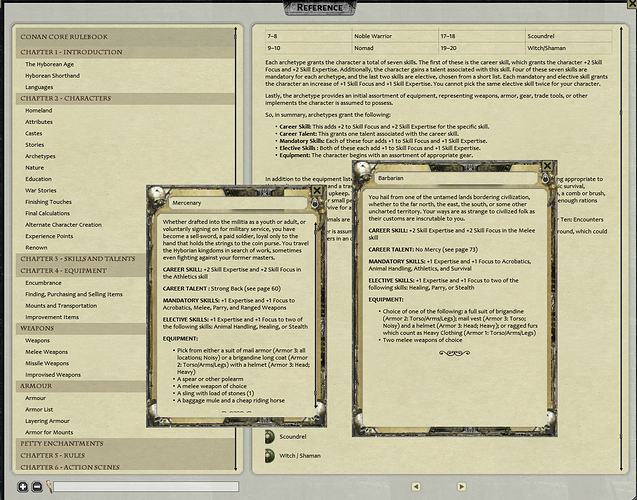637x500 pixels.
Task: Collapse Chapter 4 - Equipment section
Action: pyautogui.click(x=81, y=271)
